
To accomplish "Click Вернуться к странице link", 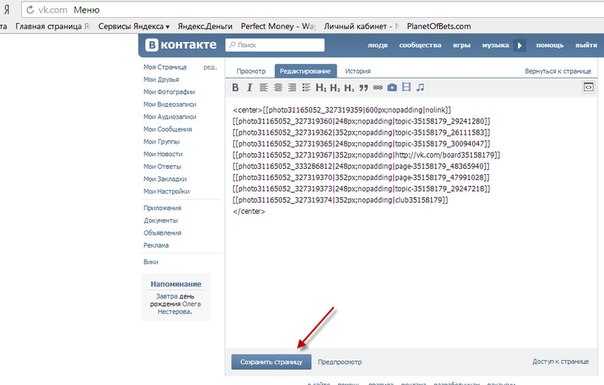I will click(x=558, y=71).
